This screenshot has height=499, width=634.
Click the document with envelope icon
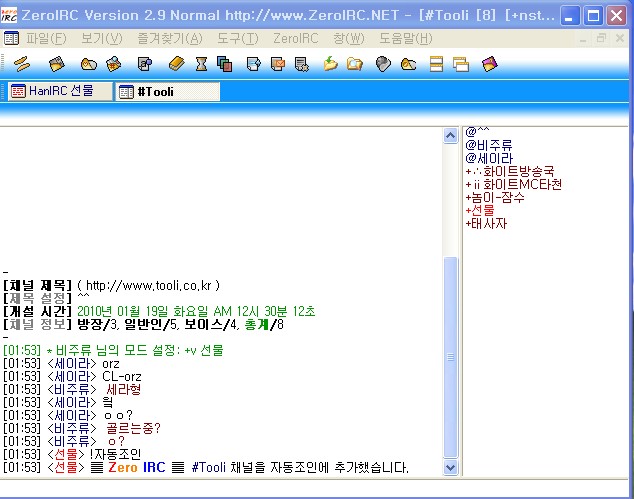click(278, 64)
